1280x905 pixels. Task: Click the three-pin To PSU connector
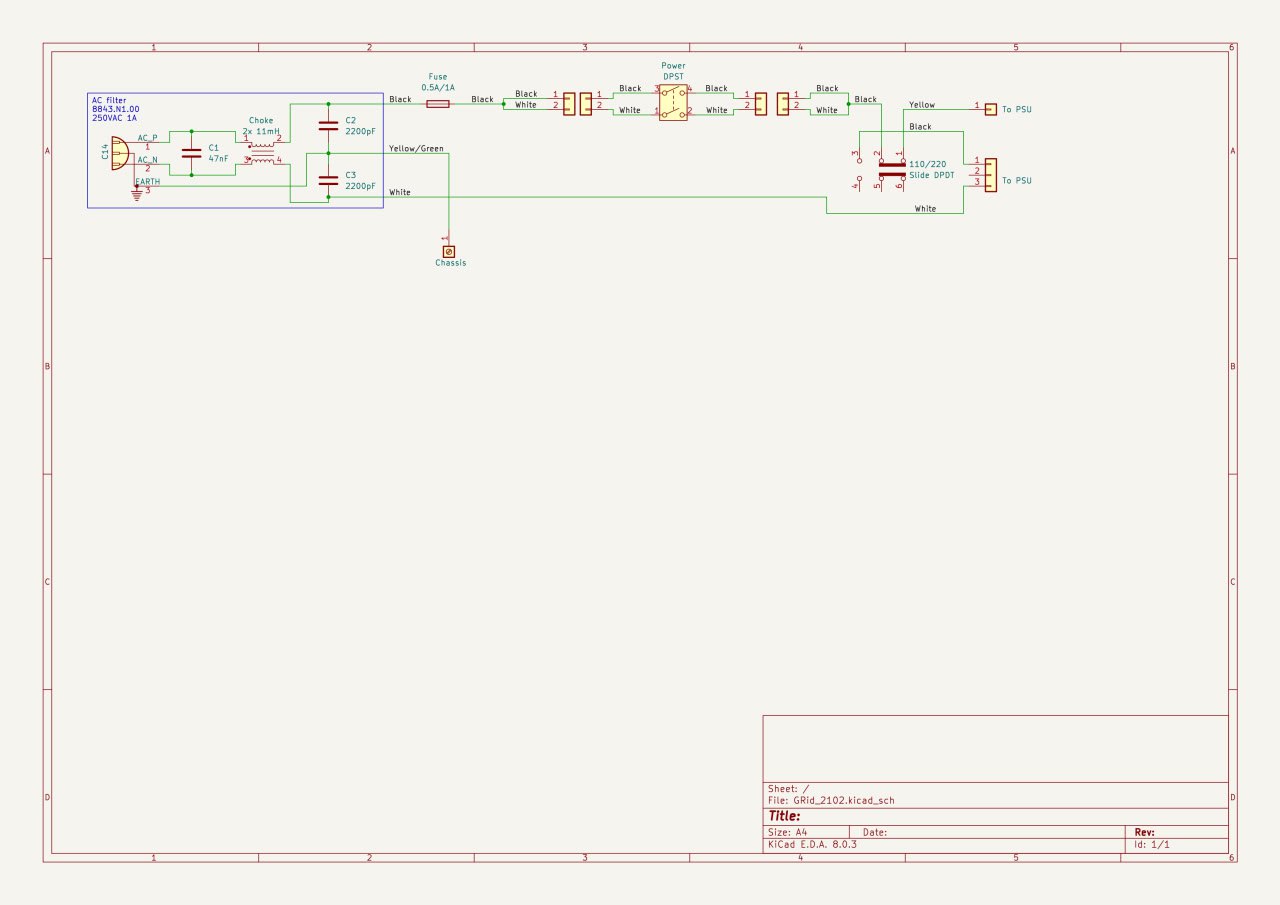coord(990,174)
